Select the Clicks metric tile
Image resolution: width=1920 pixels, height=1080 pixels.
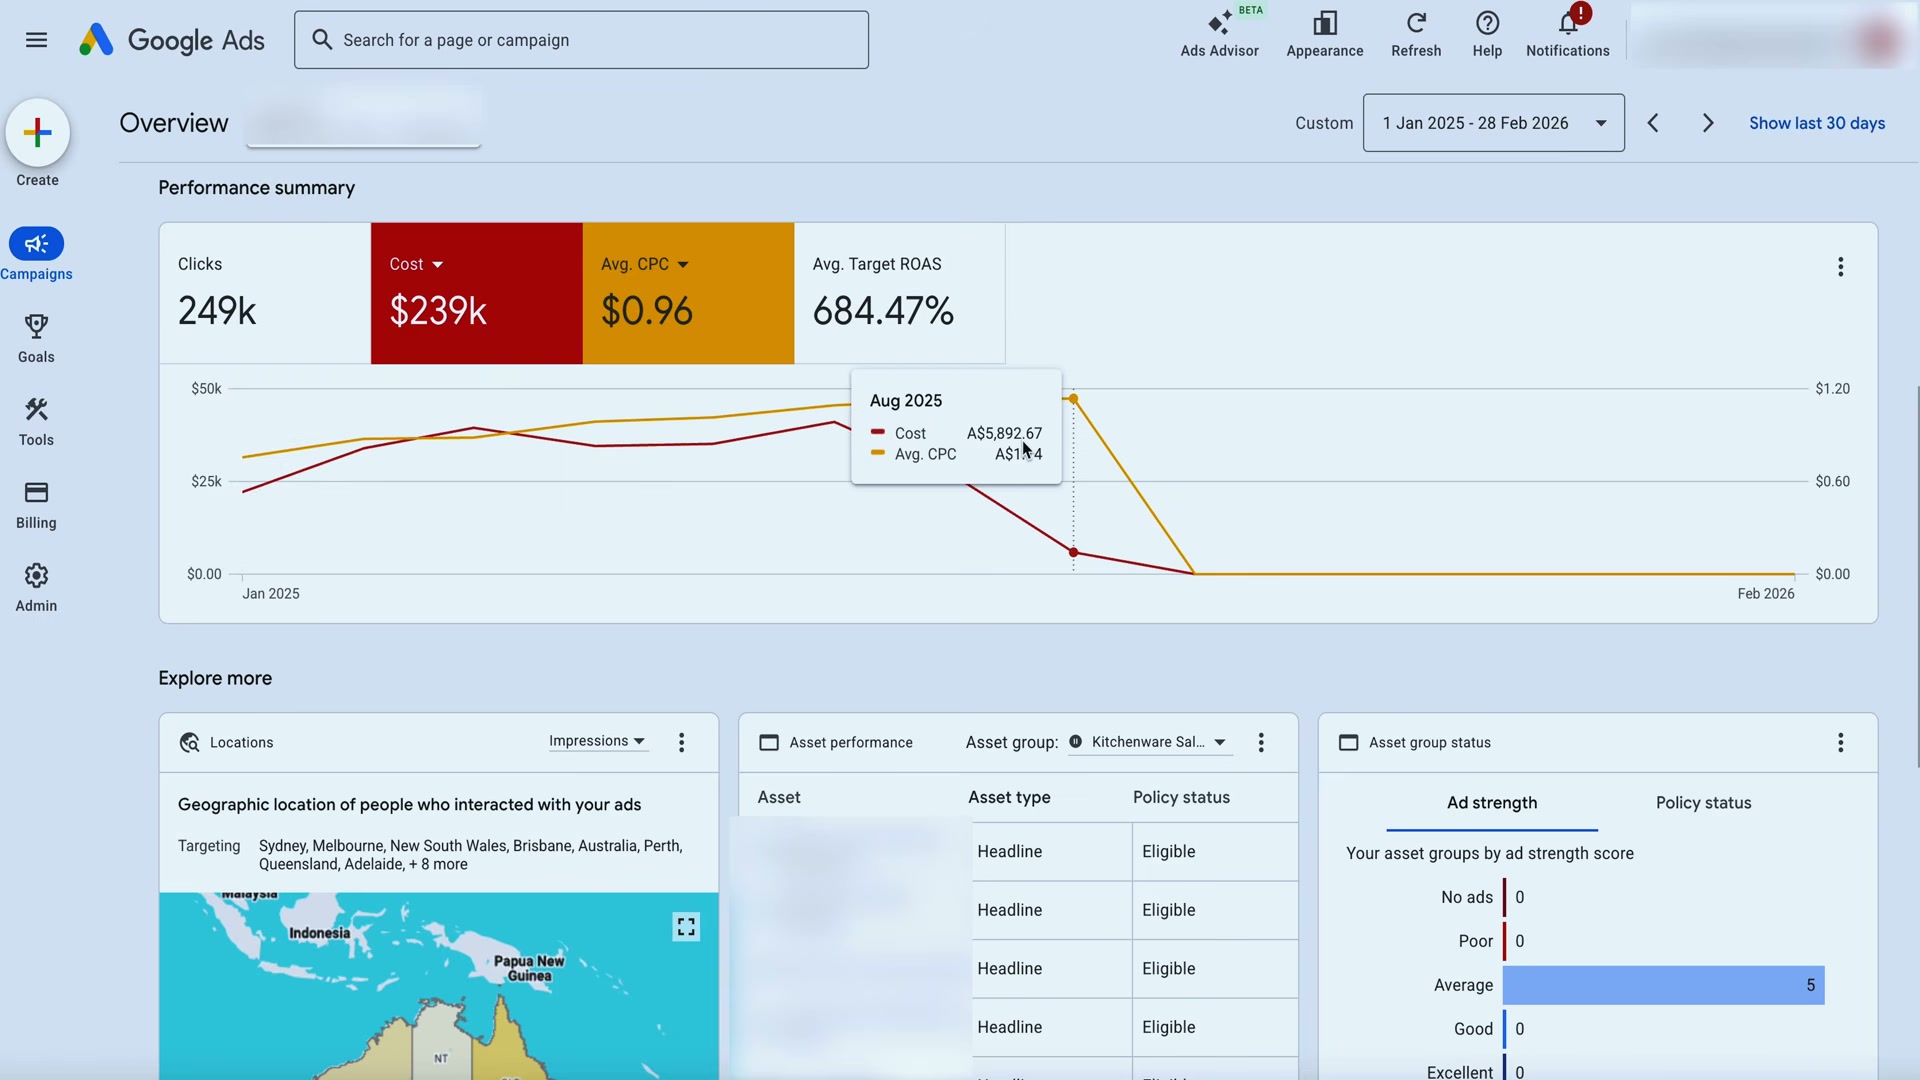pos(265,293)
